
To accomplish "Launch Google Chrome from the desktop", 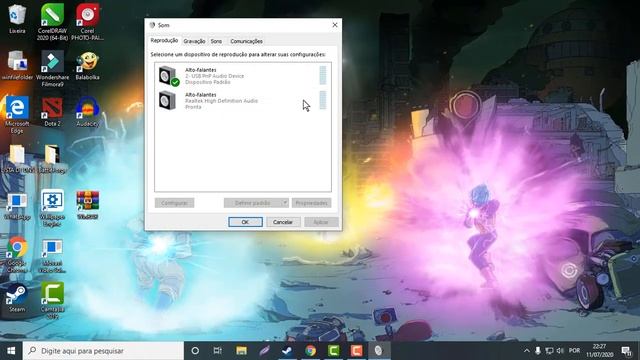I will [x=17, y=254].
